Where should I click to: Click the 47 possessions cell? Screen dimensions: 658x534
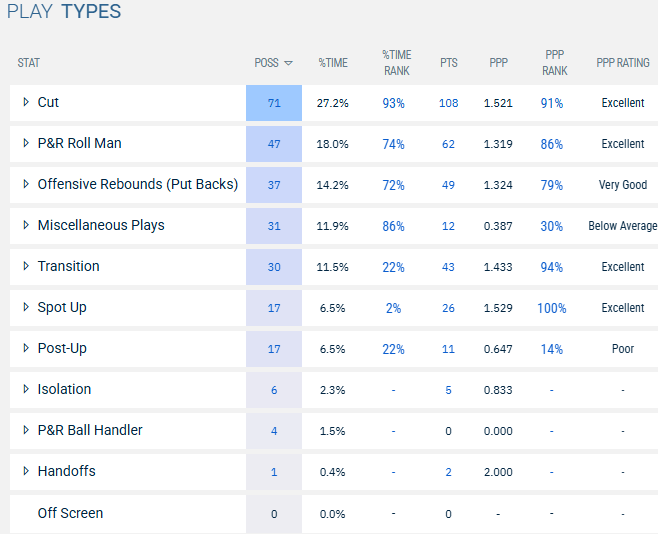coord(274,144)
